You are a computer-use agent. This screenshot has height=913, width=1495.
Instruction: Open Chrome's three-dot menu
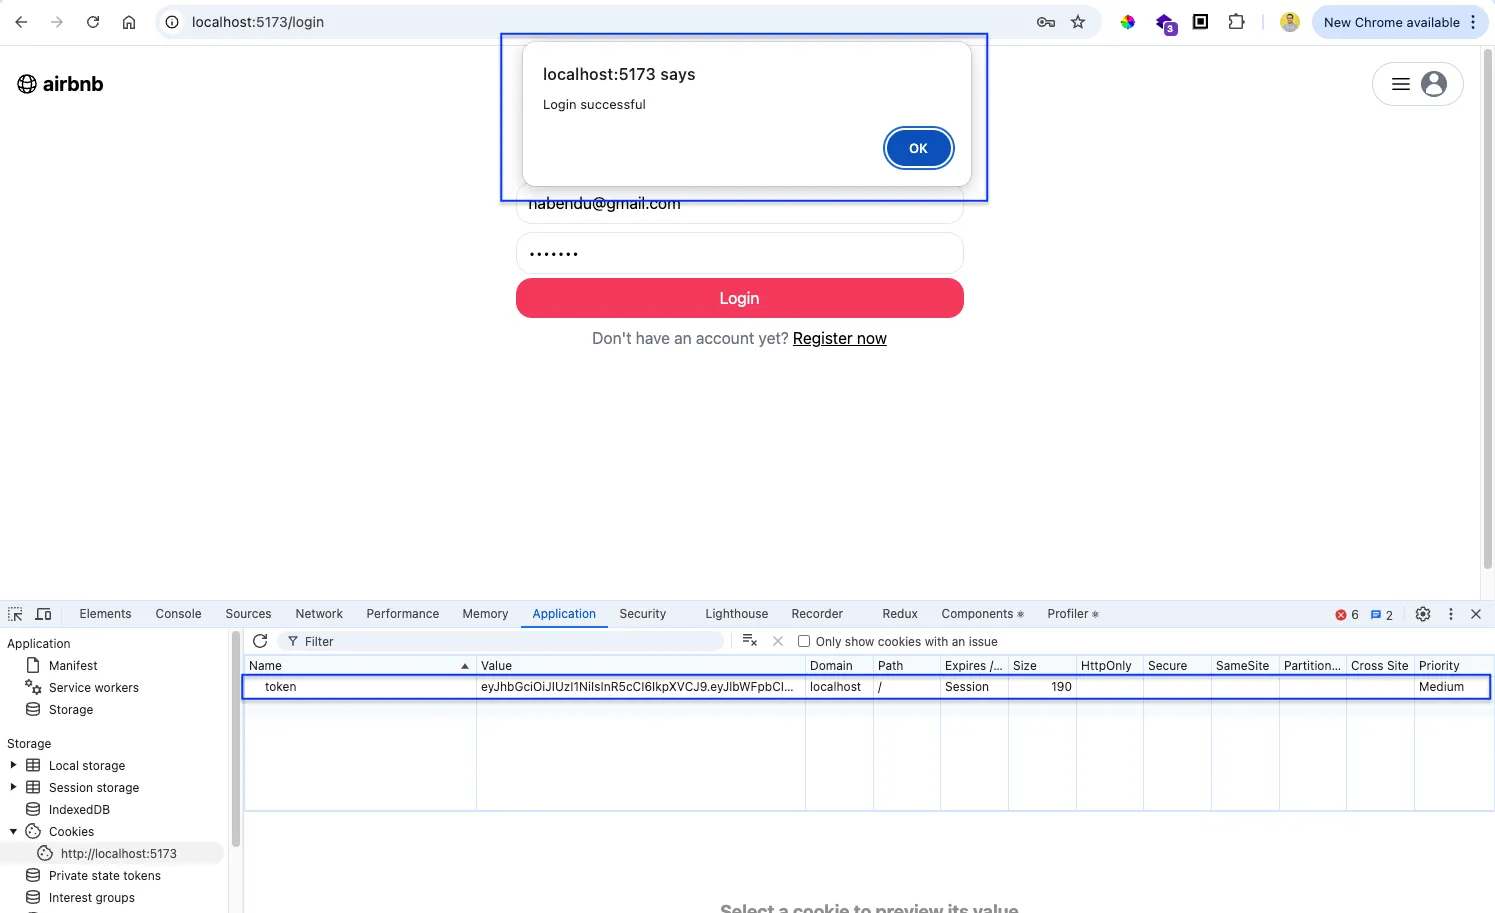click(x=1473, y=22)
